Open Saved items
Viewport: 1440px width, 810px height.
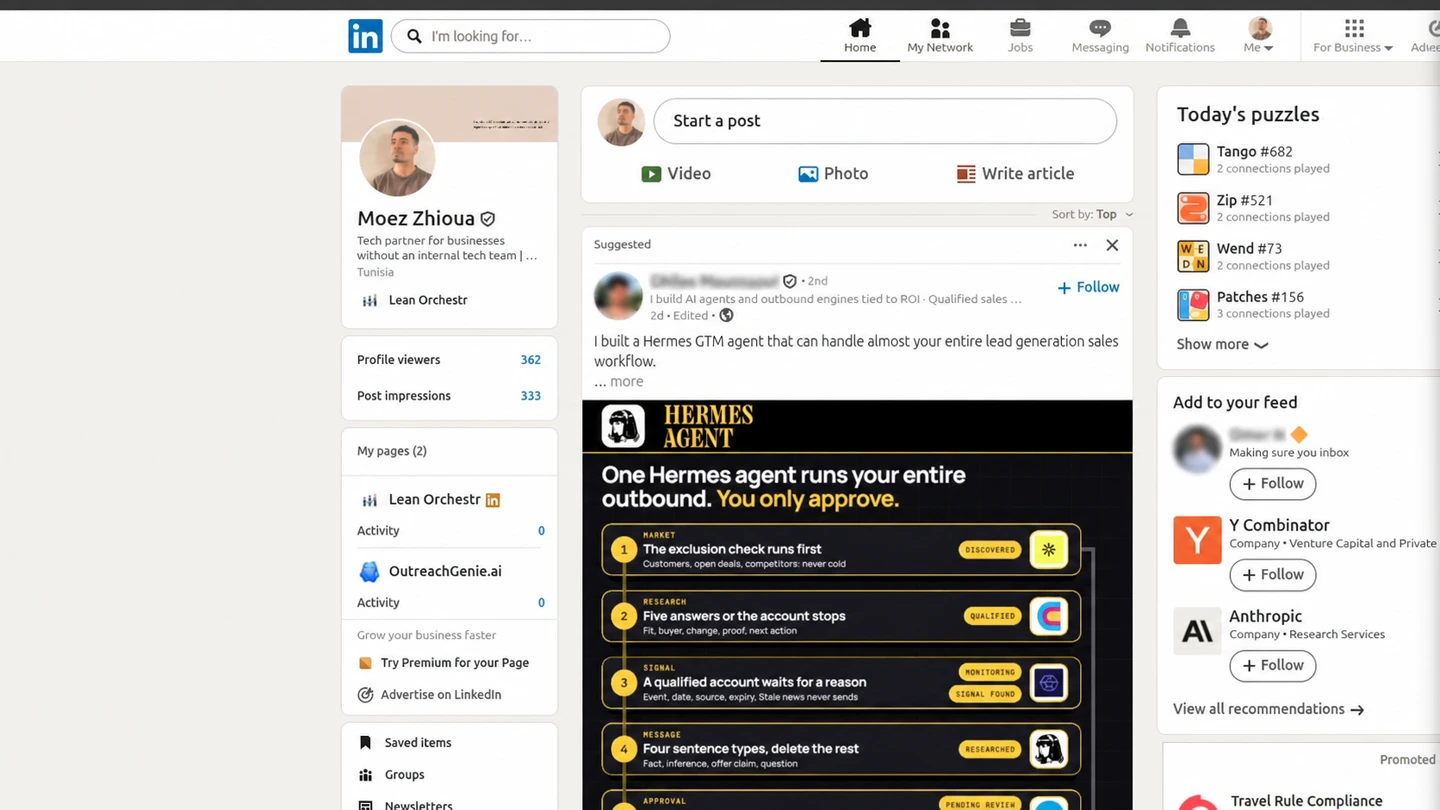(405, 743)
